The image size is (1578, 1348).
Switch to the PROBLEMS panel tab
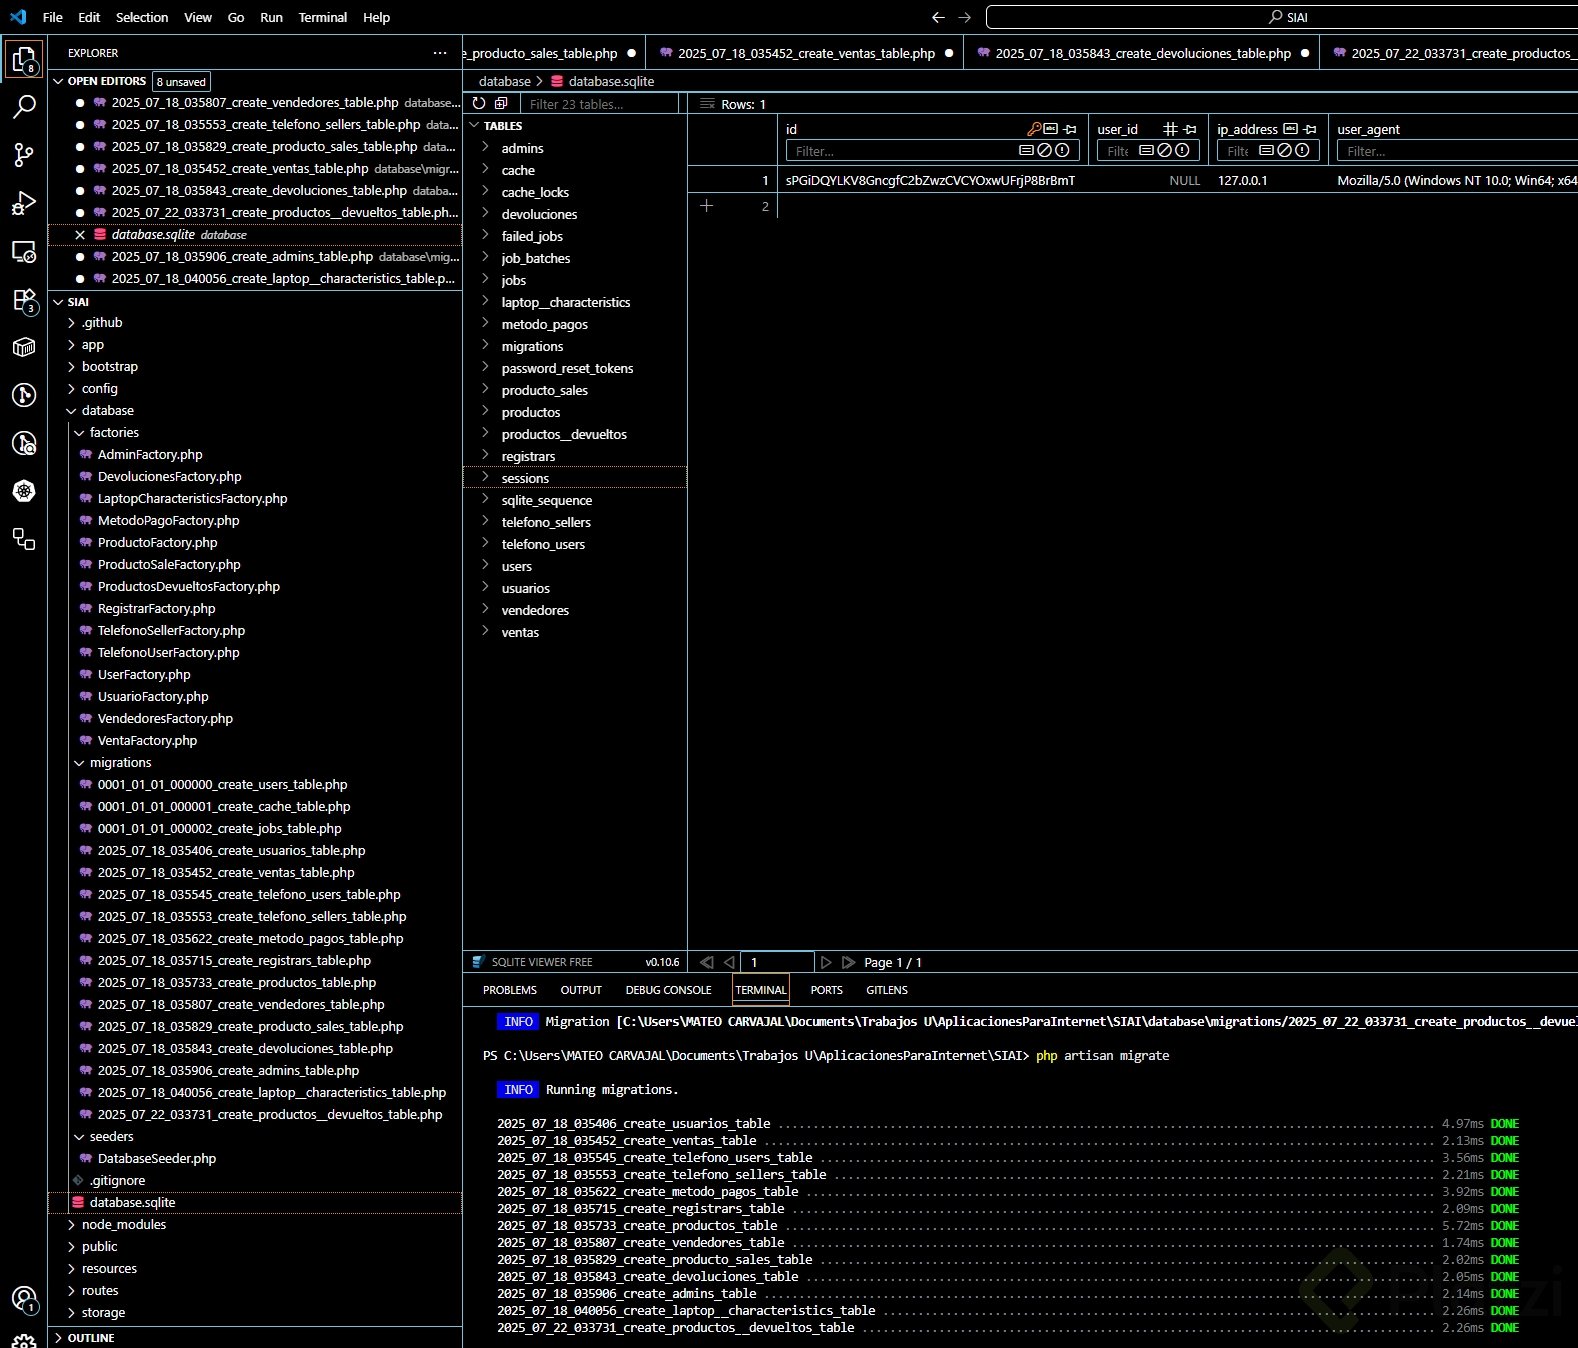tap(509, 990)
